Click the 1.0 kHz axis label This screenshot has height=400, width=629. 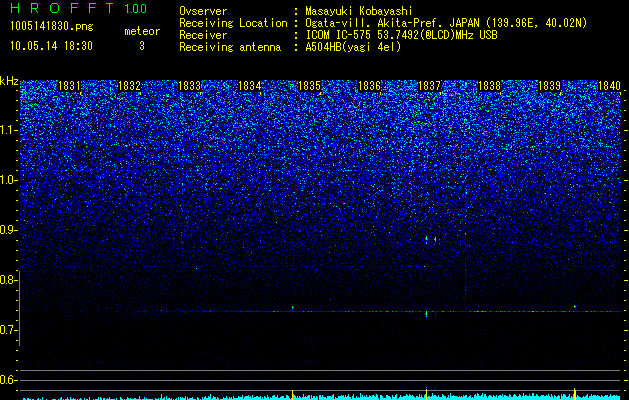click(9, 180)
